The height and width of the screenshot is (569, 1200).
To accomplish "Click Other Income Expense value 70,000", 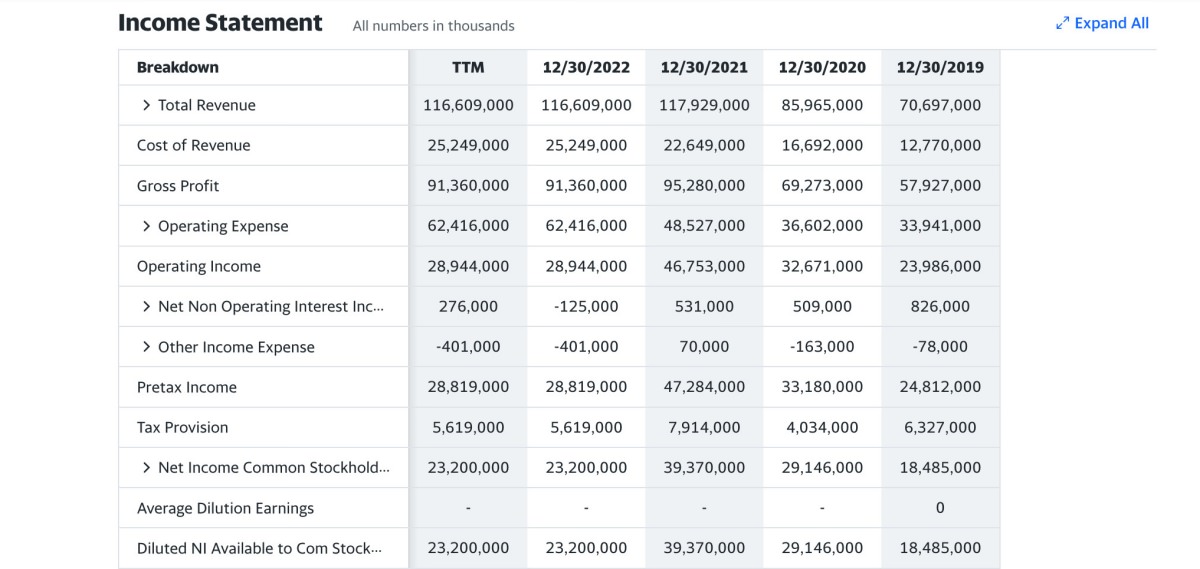I will coord(704,347).
